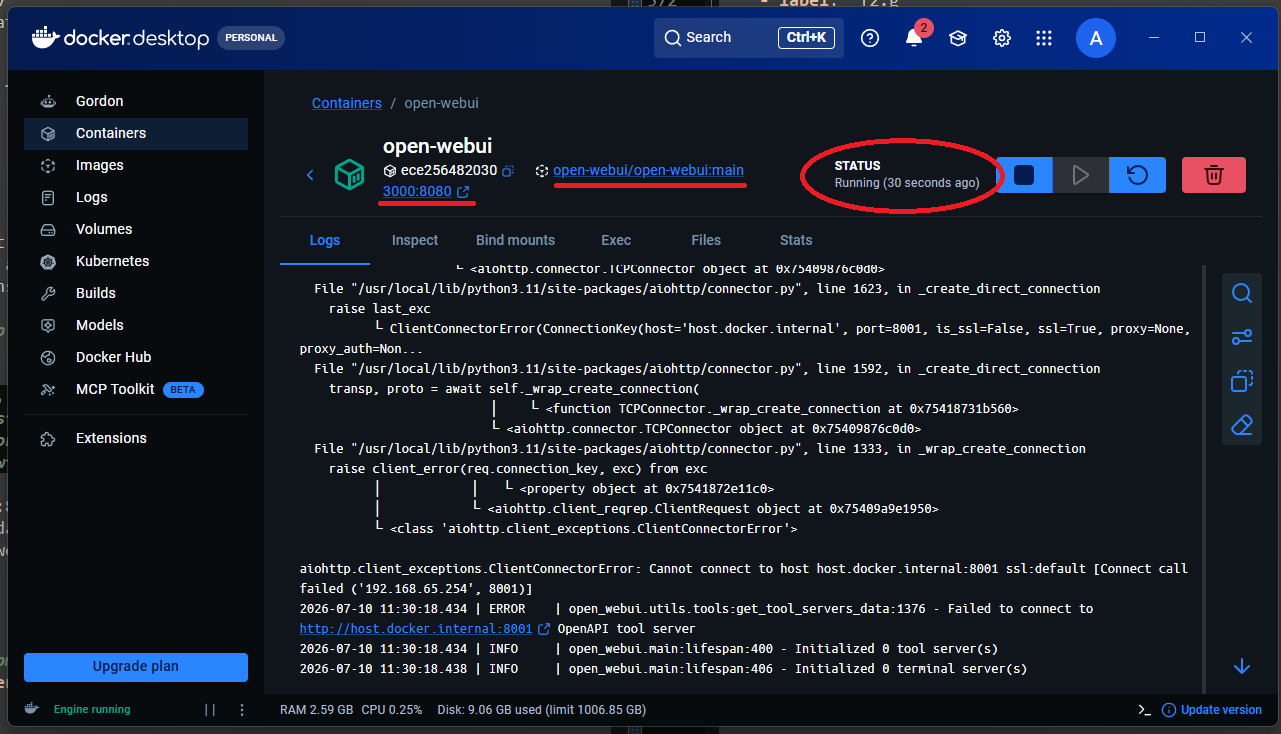Click the PERSONAL plan badge
The width and height of the screenshot is (1281, 734).
(x=251, y=38)
